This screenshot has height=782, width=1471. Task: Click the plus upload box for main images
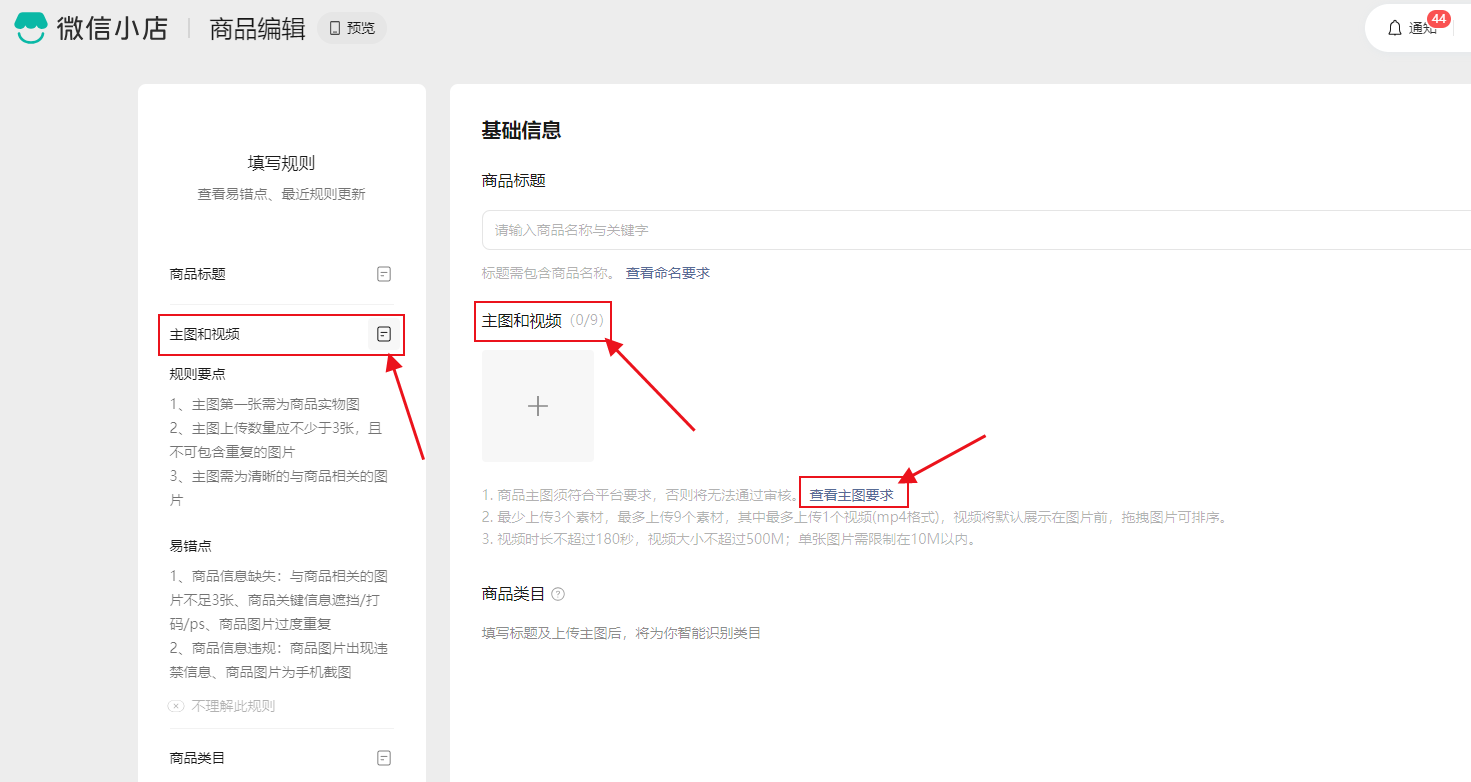click(538, 406)
